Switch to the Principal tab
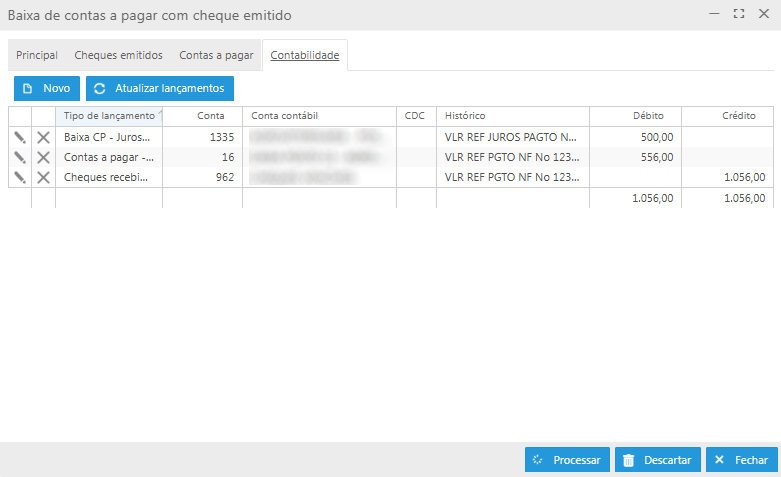The image size is (781, 477). click(x=37, y=55)
